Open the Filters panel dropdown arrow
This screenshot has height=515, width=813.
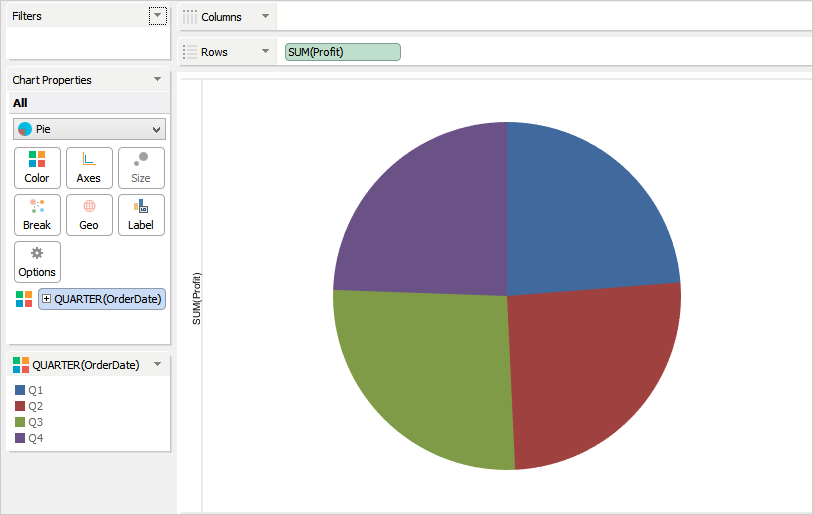pyautogui.click(x=158, y=16)
